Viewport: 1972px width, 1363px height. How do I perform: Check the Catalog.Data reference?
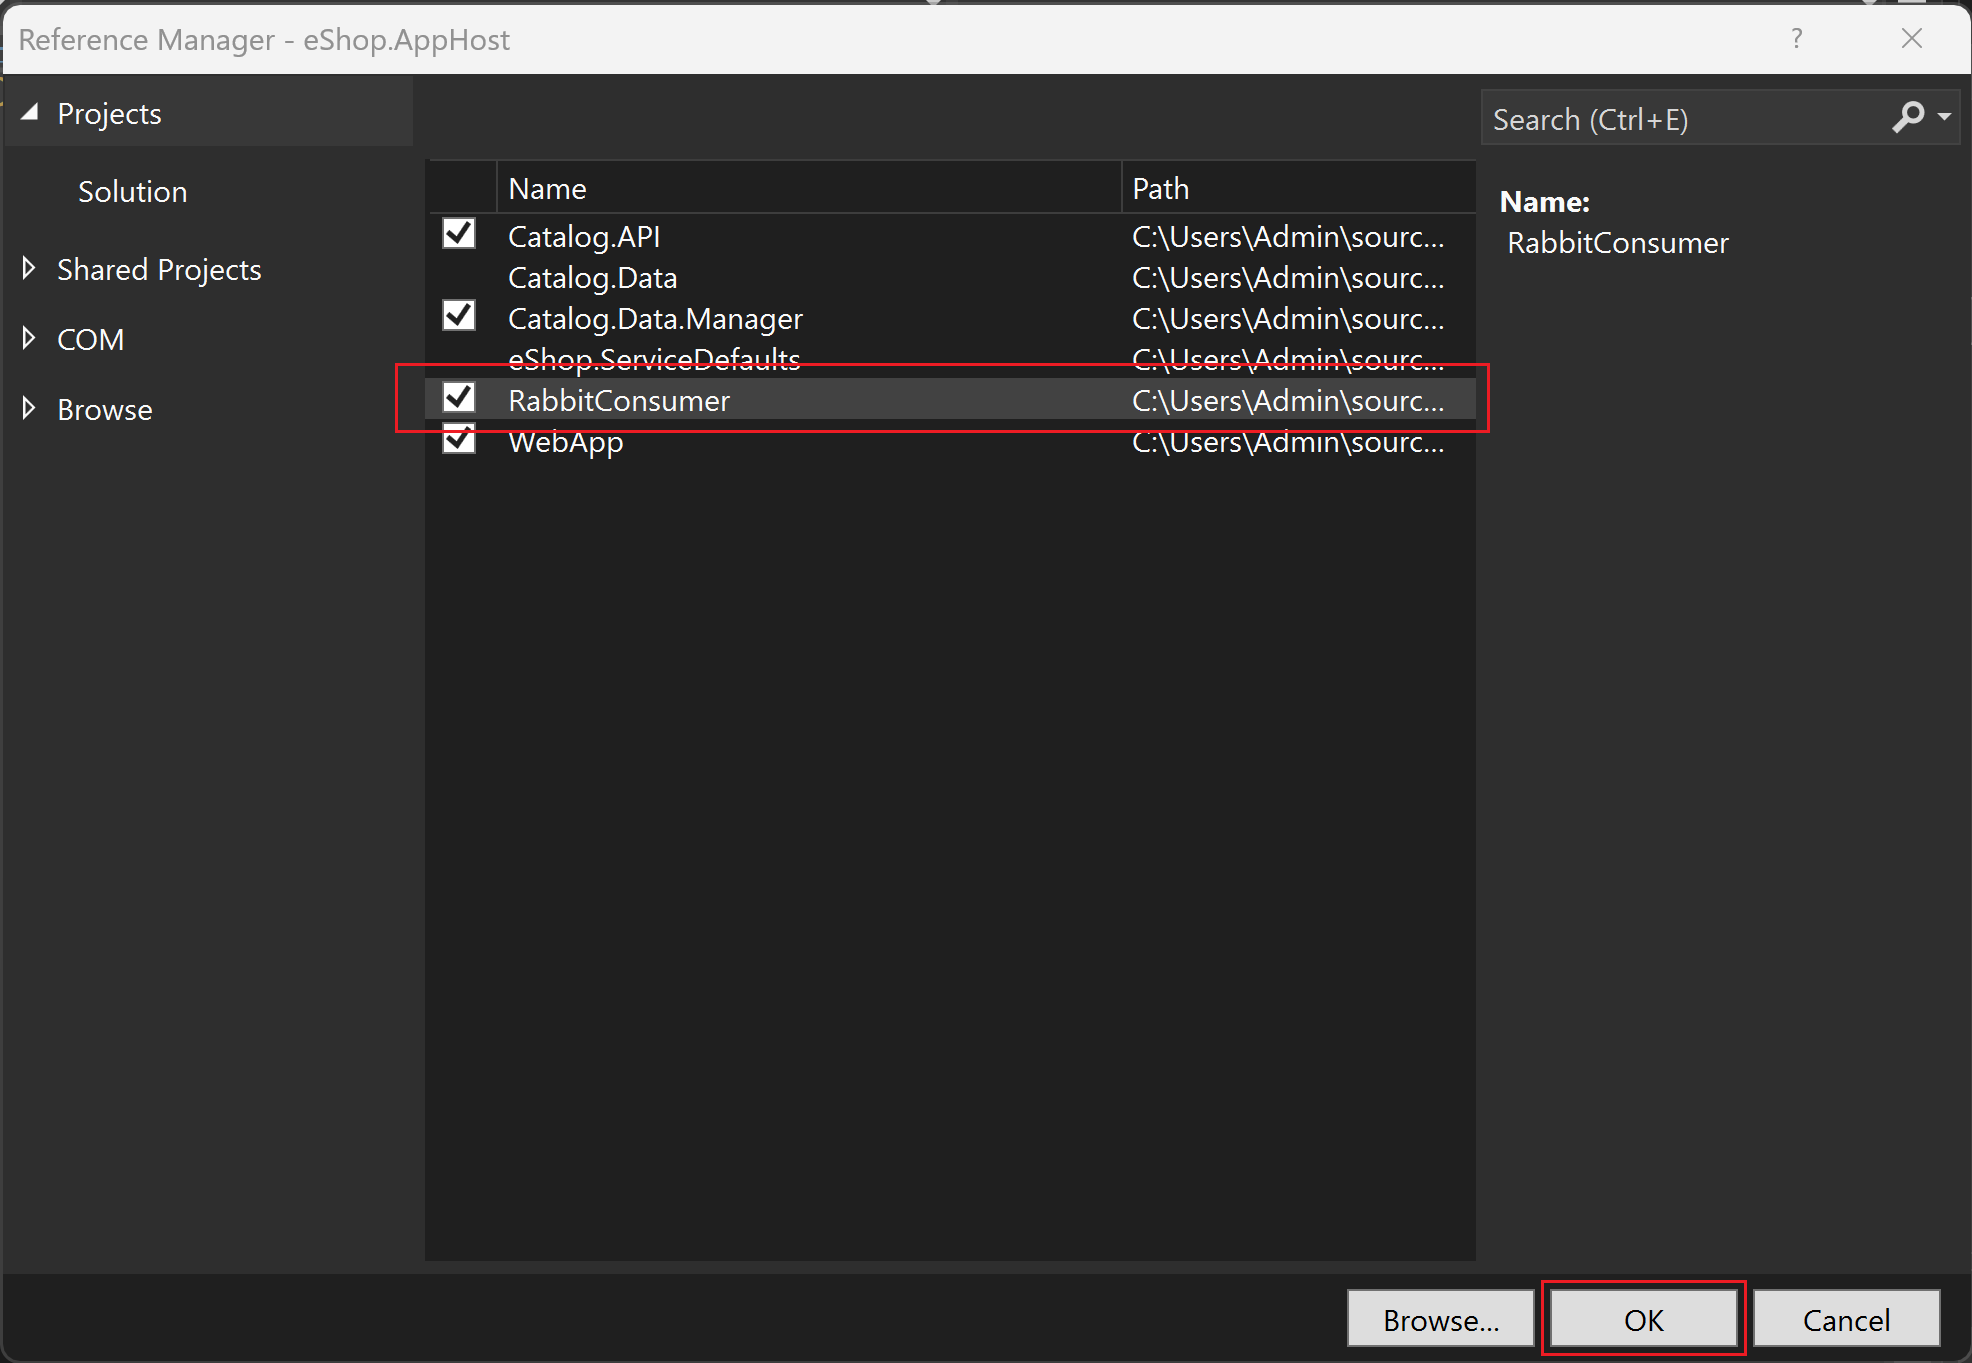458,277
